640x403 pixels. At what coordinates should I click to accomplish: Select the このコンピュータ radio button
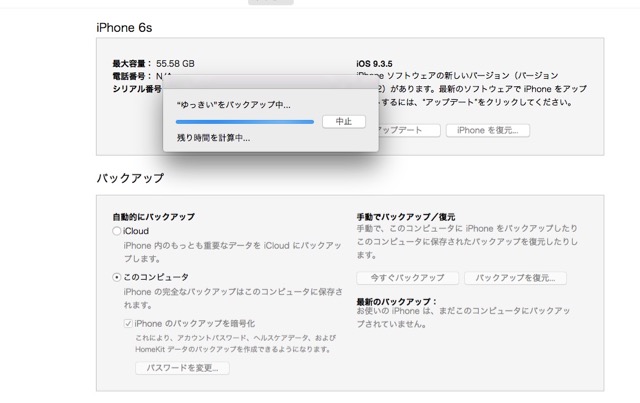click(x=116, y=277)
